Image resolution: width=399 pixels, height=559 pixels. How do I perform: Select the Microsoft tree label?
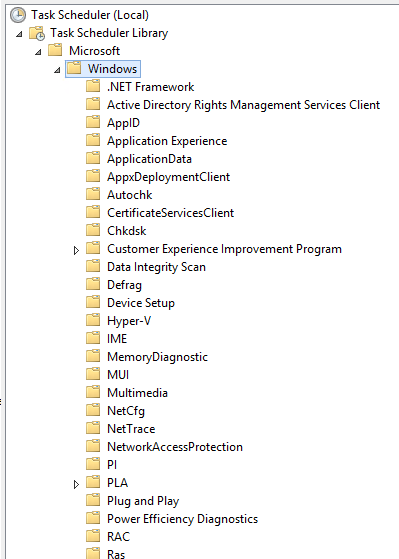[94, 51]
